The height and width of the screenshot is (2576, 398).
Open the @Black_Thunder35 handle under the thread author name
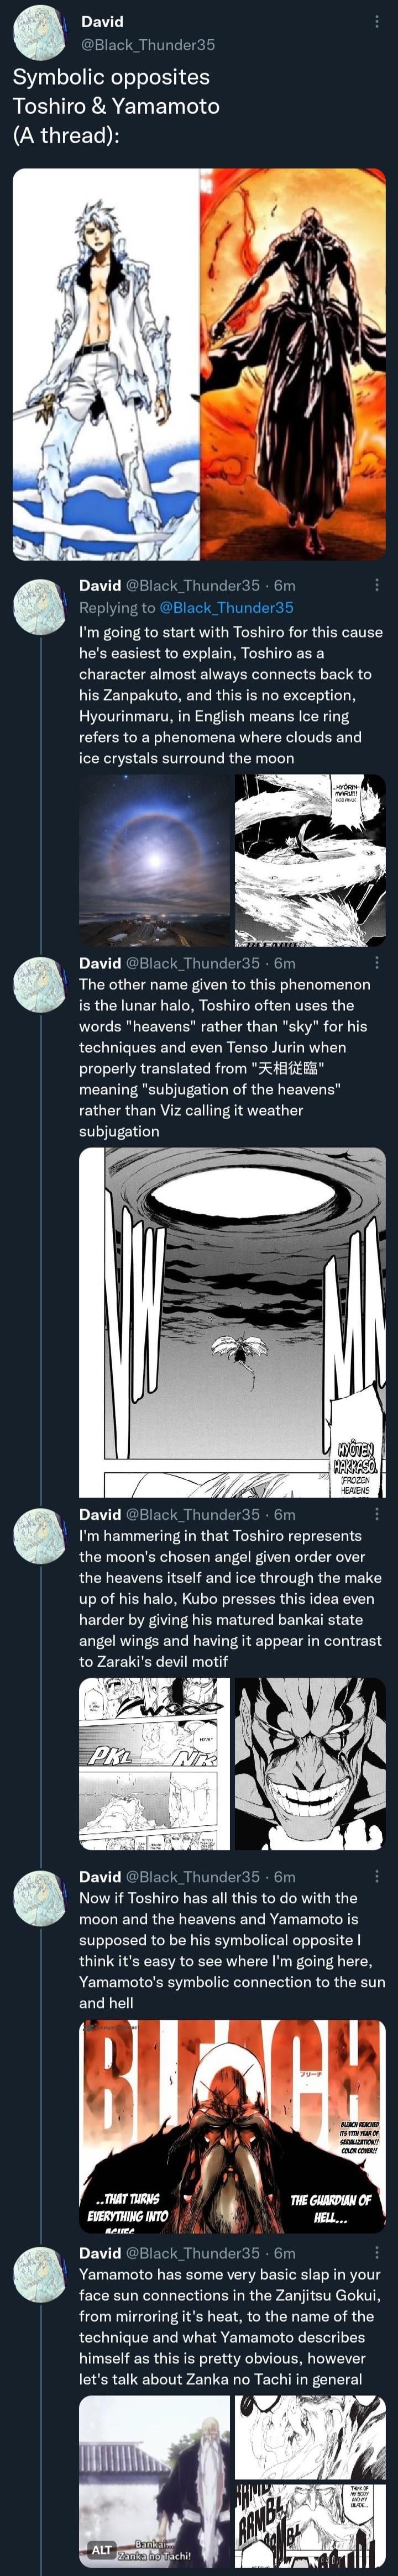(147, 45)
